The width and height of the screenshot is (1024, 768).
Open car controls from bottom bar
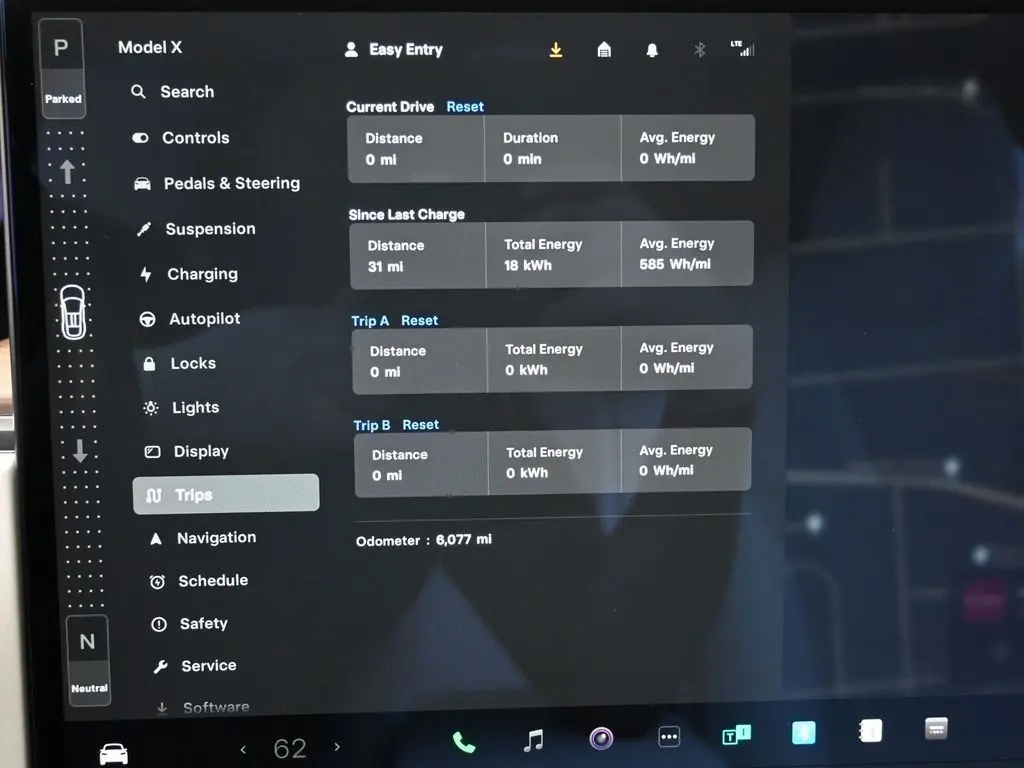coord(114,753)
